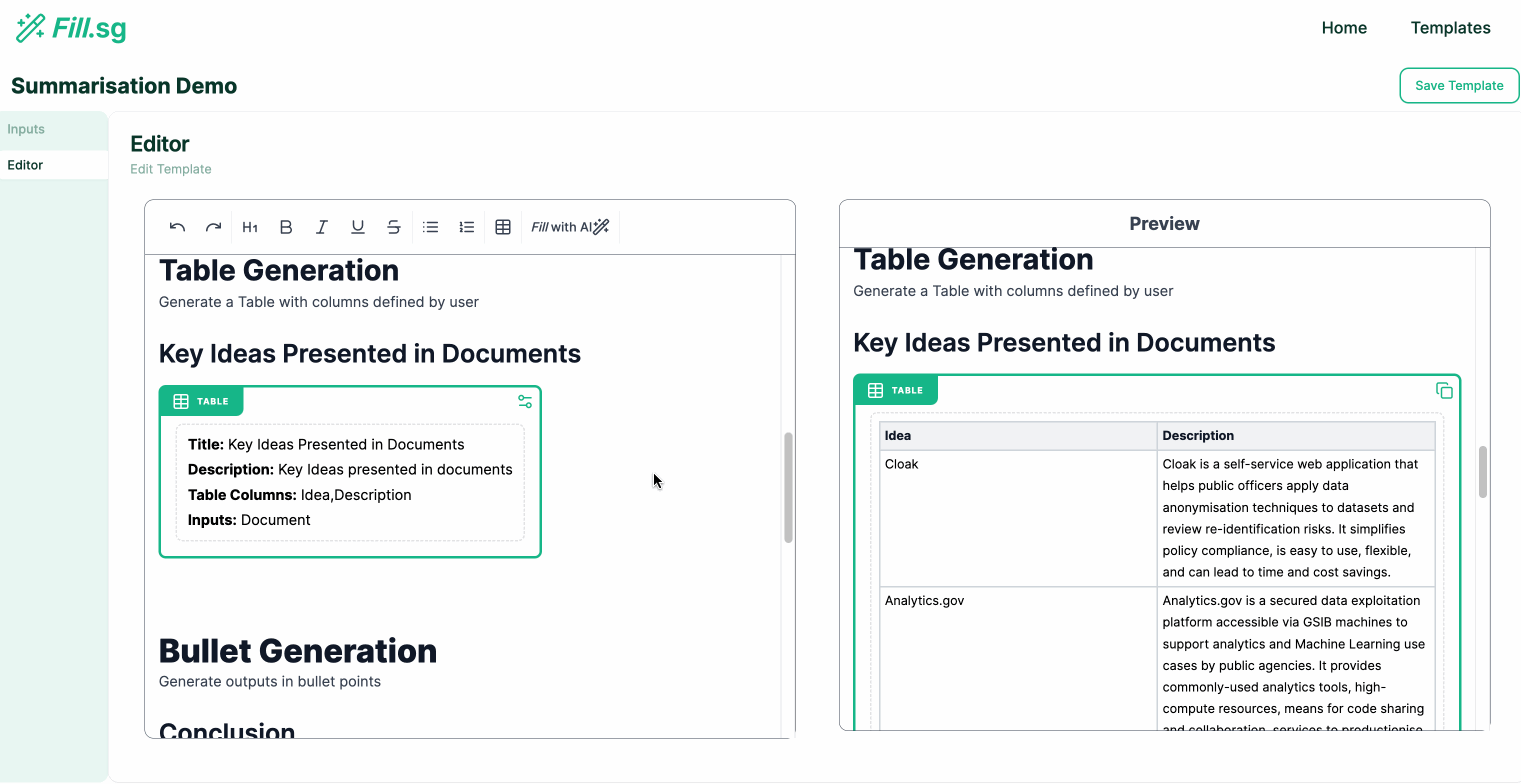
Task: Go to the Home page
Action: [1344, 28]
